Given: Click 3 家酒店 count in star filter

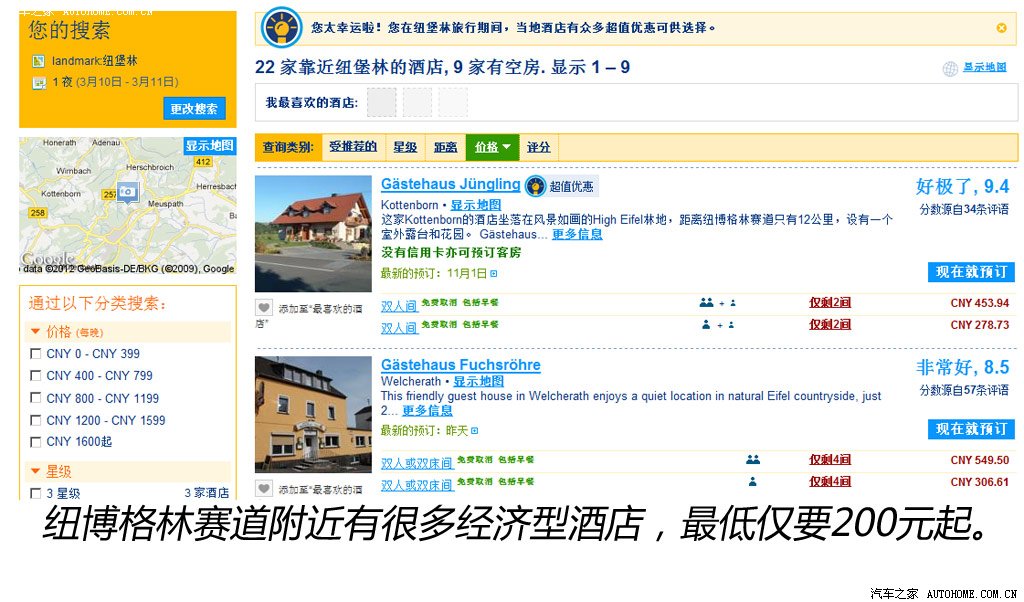Looking at the screenshot, I should point(206,493).
